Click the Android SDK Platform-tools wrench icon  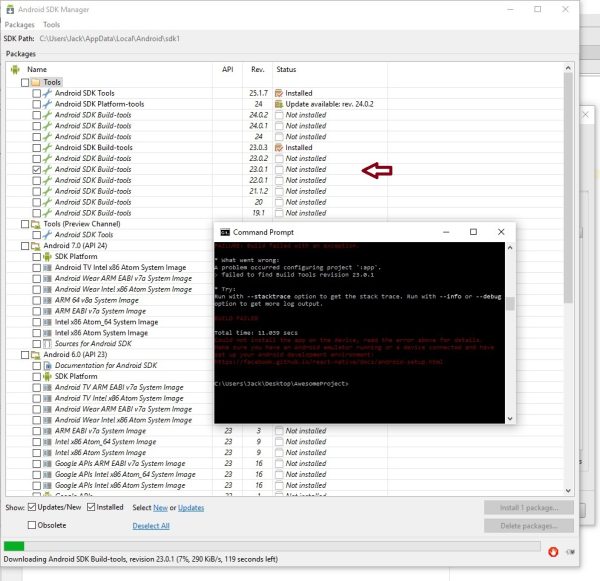click(x=47, y=104)
